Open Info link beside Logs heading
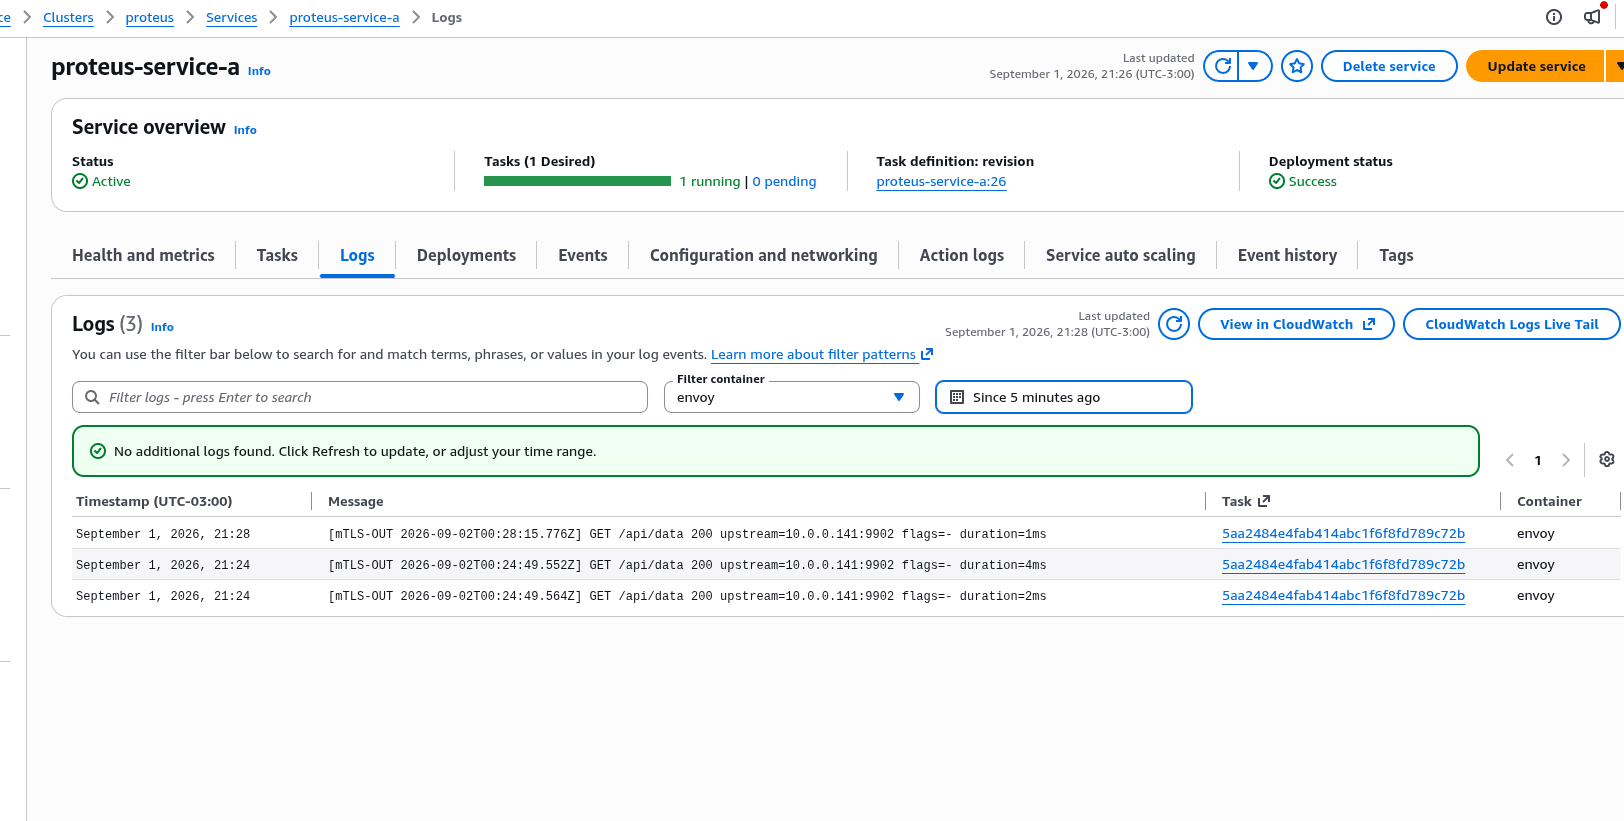This screenshot has height=821, width=1624. pos(162,327)
